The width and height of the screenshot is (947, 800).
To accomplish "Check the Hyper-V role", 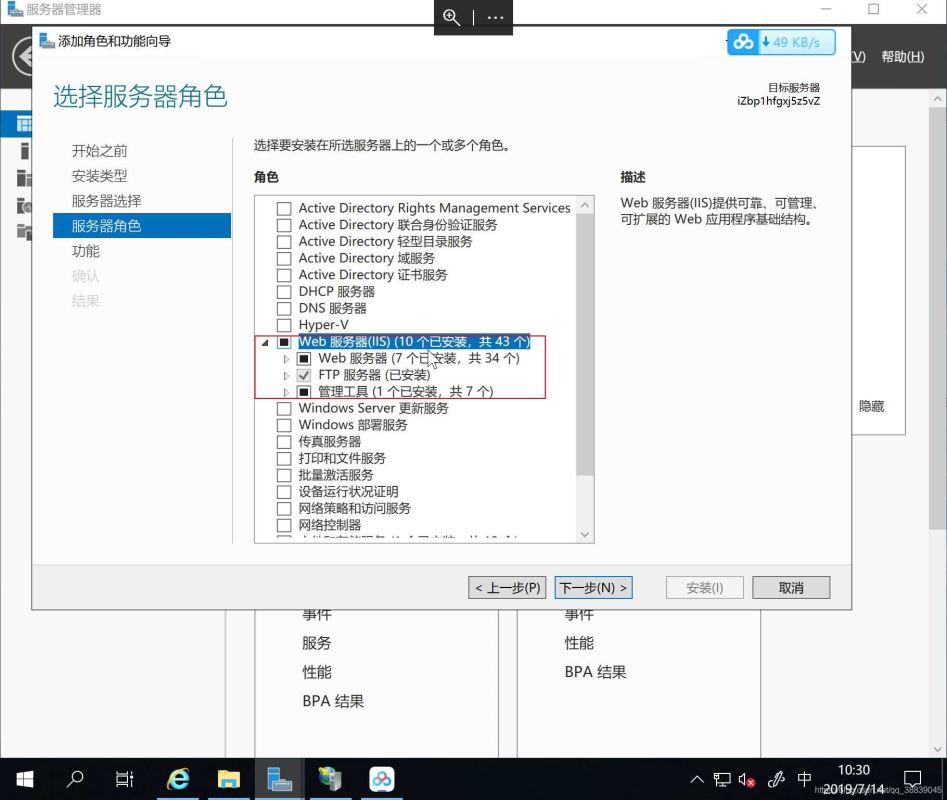I will tap(284, 325).
